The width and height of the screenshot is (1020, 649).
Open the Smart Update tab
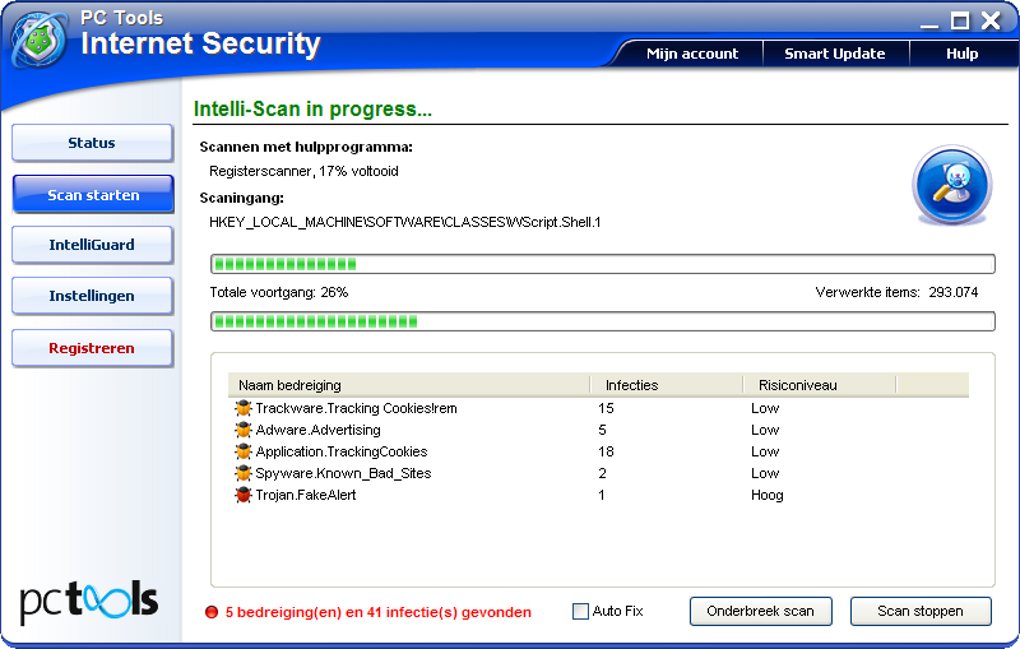pos(835,54)
